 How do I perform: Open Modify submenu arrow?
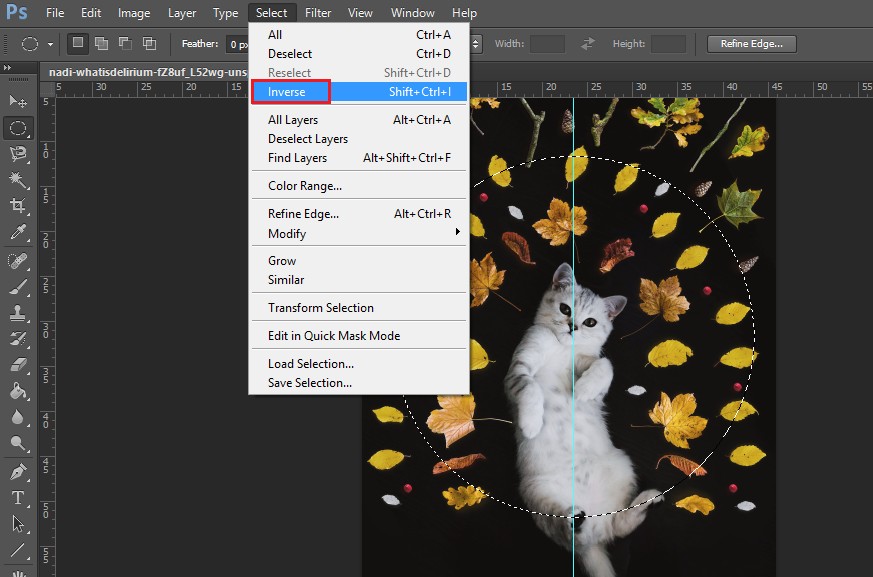(x=458, y=231)
